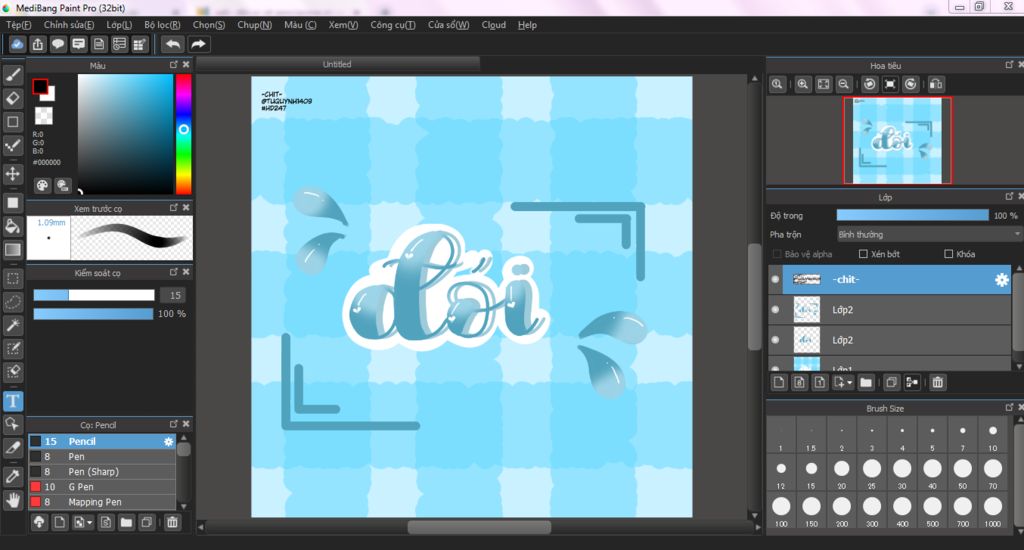Select the Pen brush in list

[x=102, y=457]
